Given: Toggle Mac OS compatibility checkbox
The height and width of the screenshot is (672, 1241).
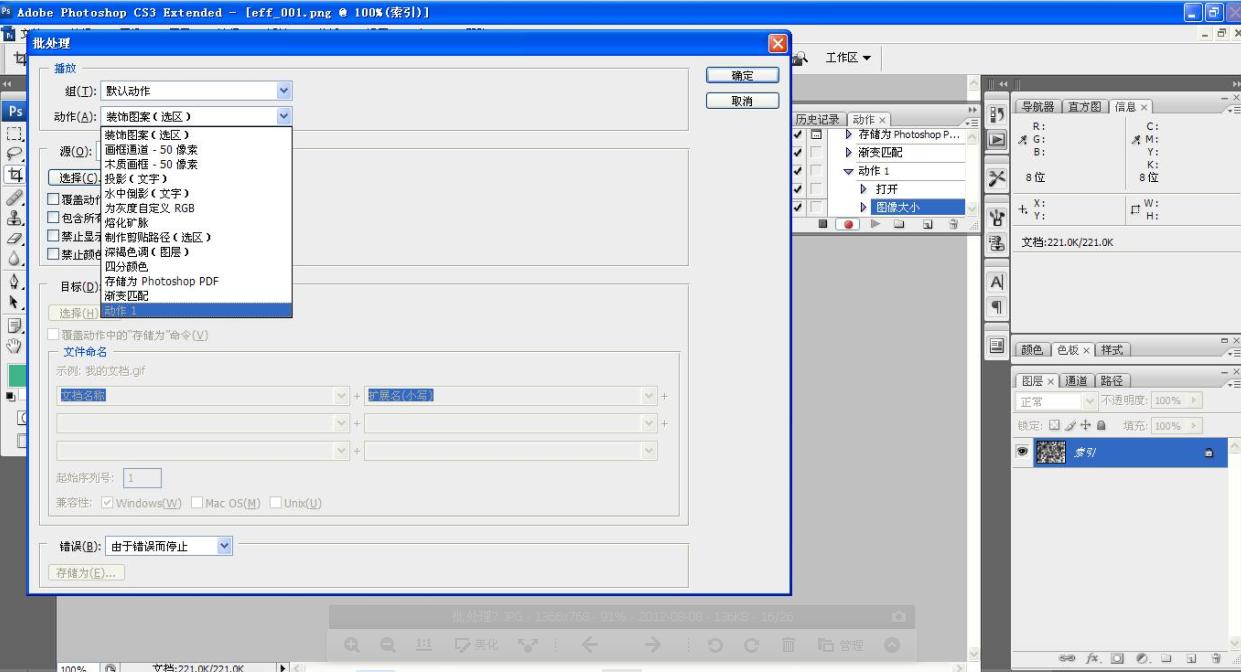Looking at the screenshot, I should click(197, 502).
